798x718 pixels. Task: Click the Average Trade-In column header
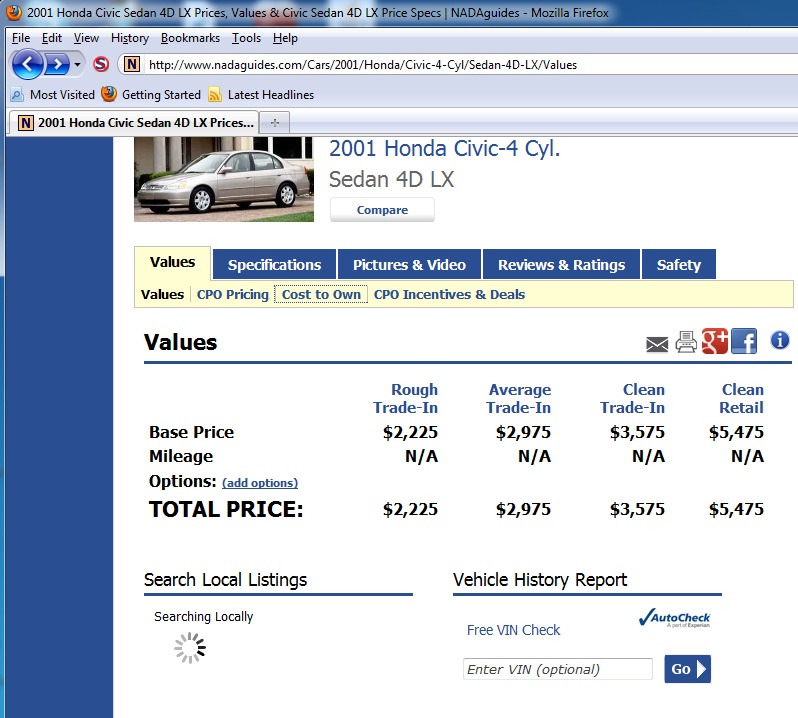[519, 398]
